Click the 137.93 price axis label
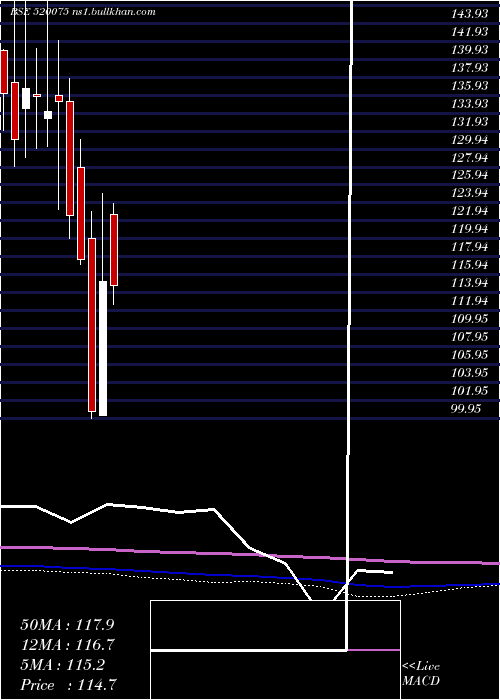Screen dimensions: 500x700 click(470, 68)
